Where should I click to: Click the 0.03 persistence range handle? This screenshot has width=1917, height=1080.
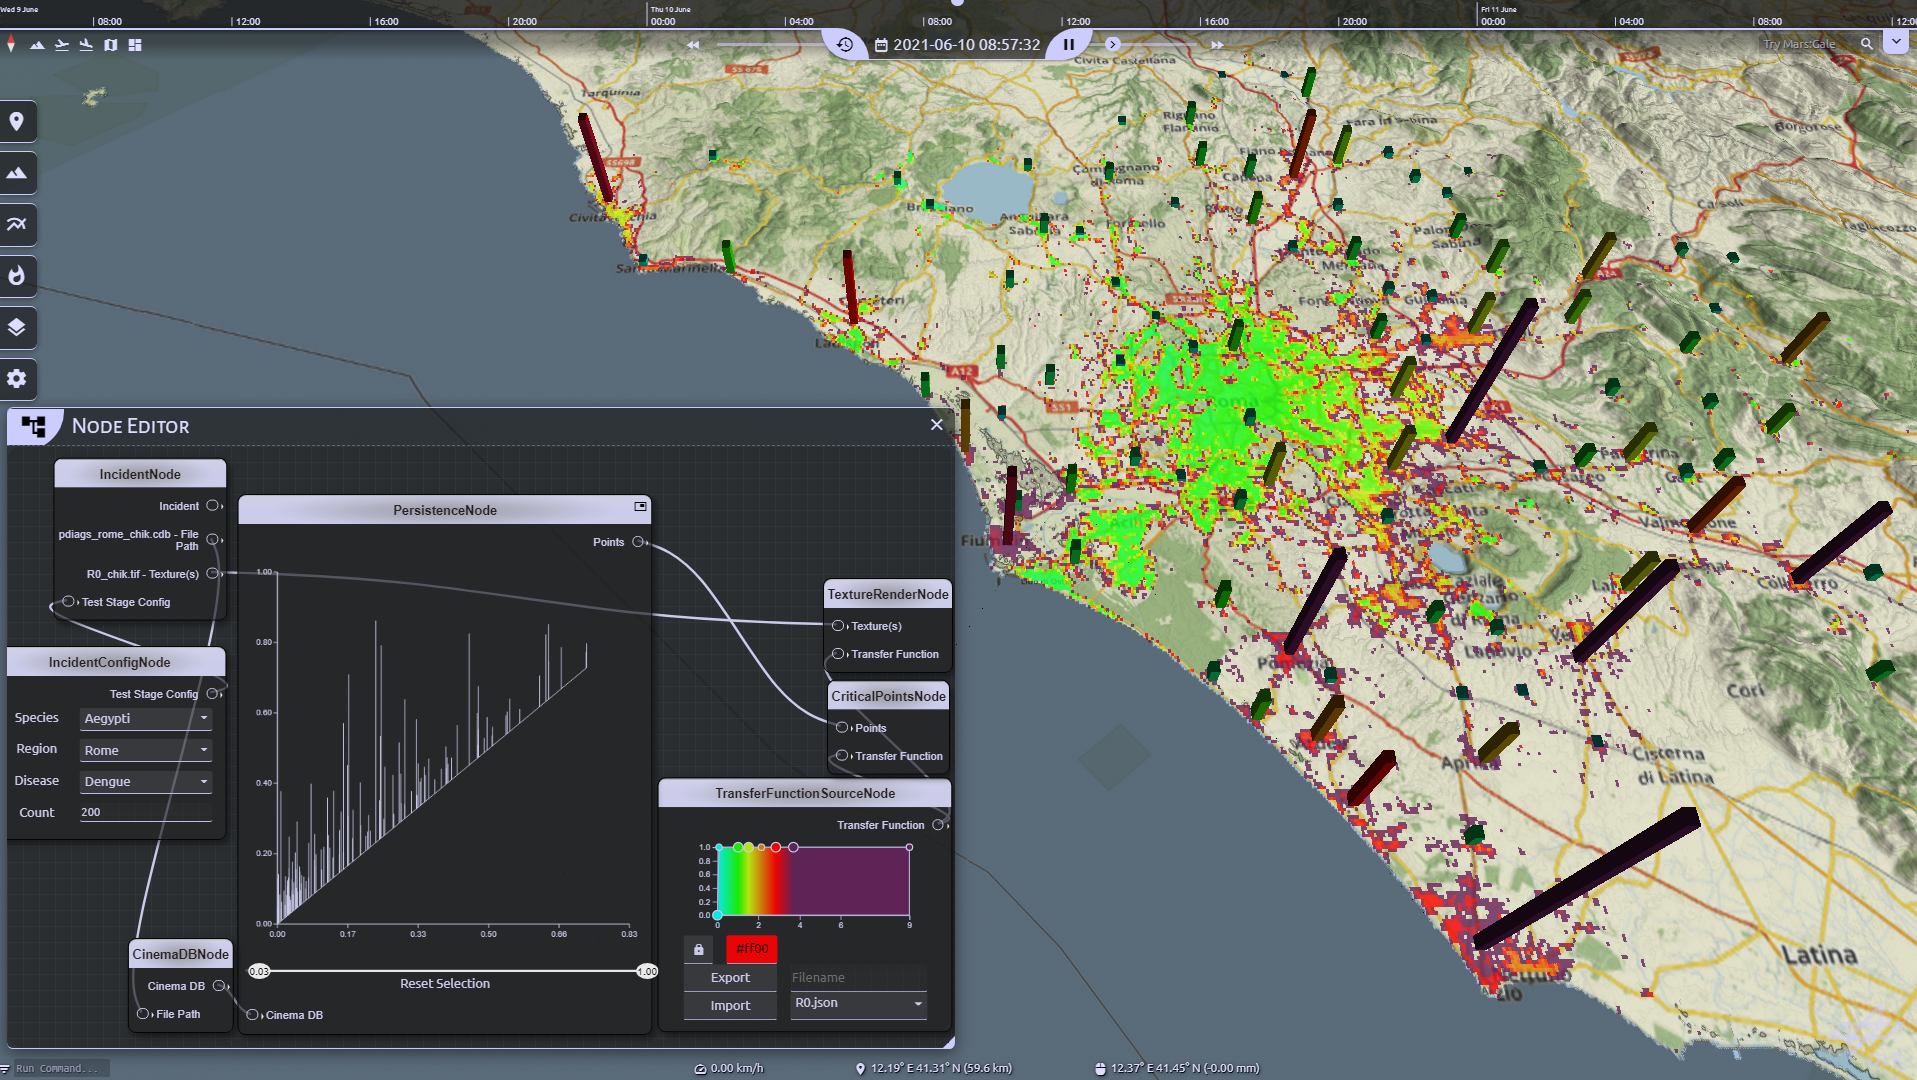coord(259,971)
